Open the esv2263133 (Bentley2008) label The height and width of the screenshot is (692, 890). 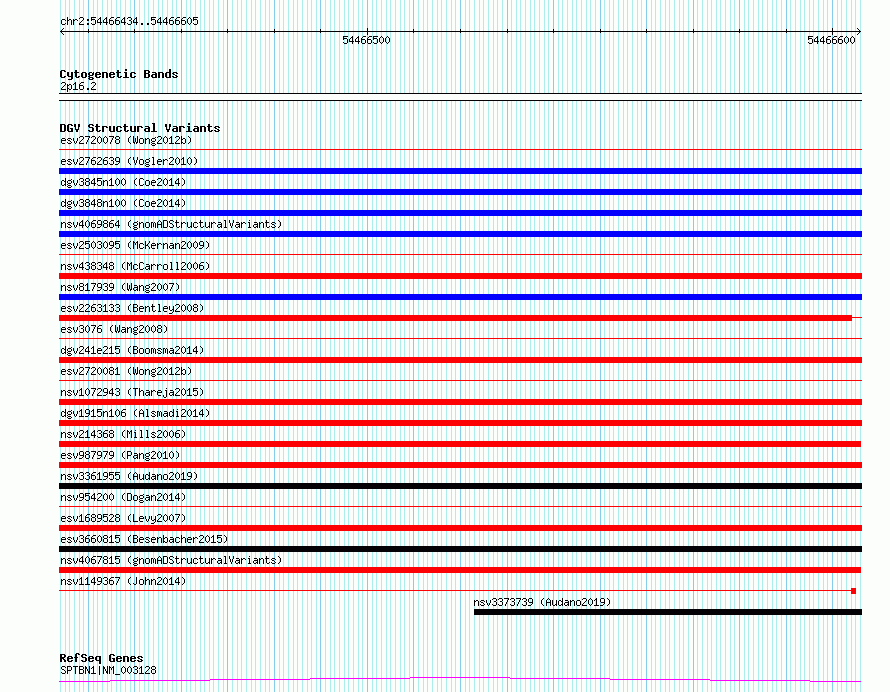[132, 308]
